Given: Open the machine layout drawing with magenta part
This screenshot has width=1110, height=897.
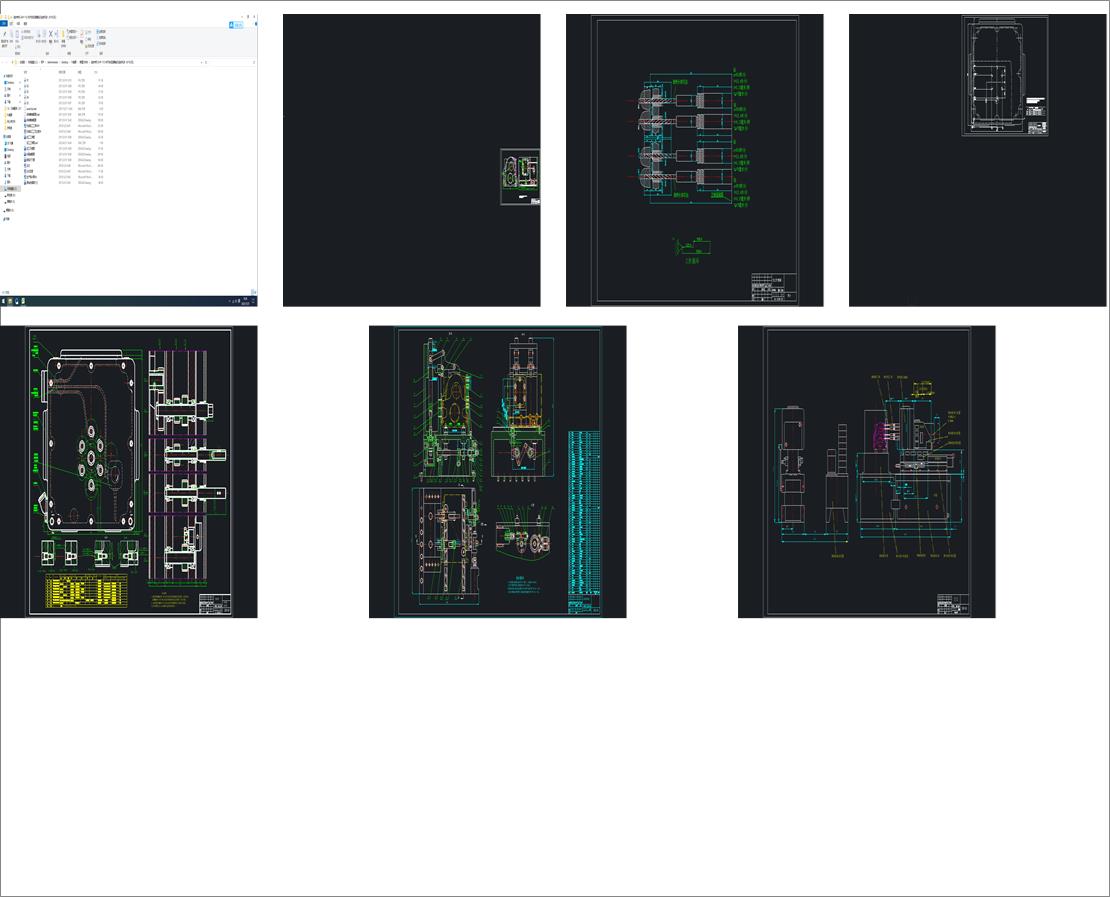Looking at the screenshot, I should pos(866,472).
